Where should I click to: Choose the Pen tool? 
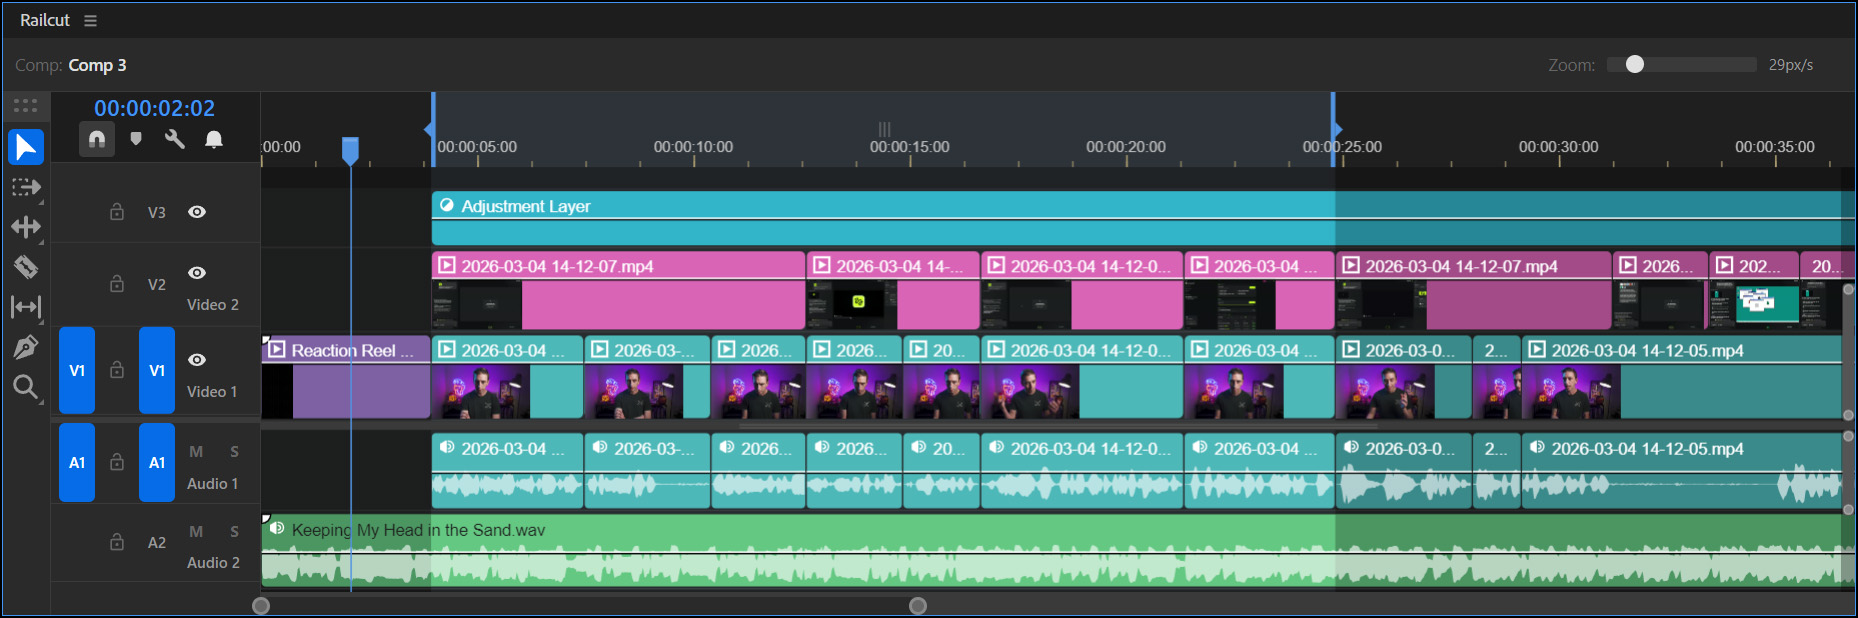[26, 347]
